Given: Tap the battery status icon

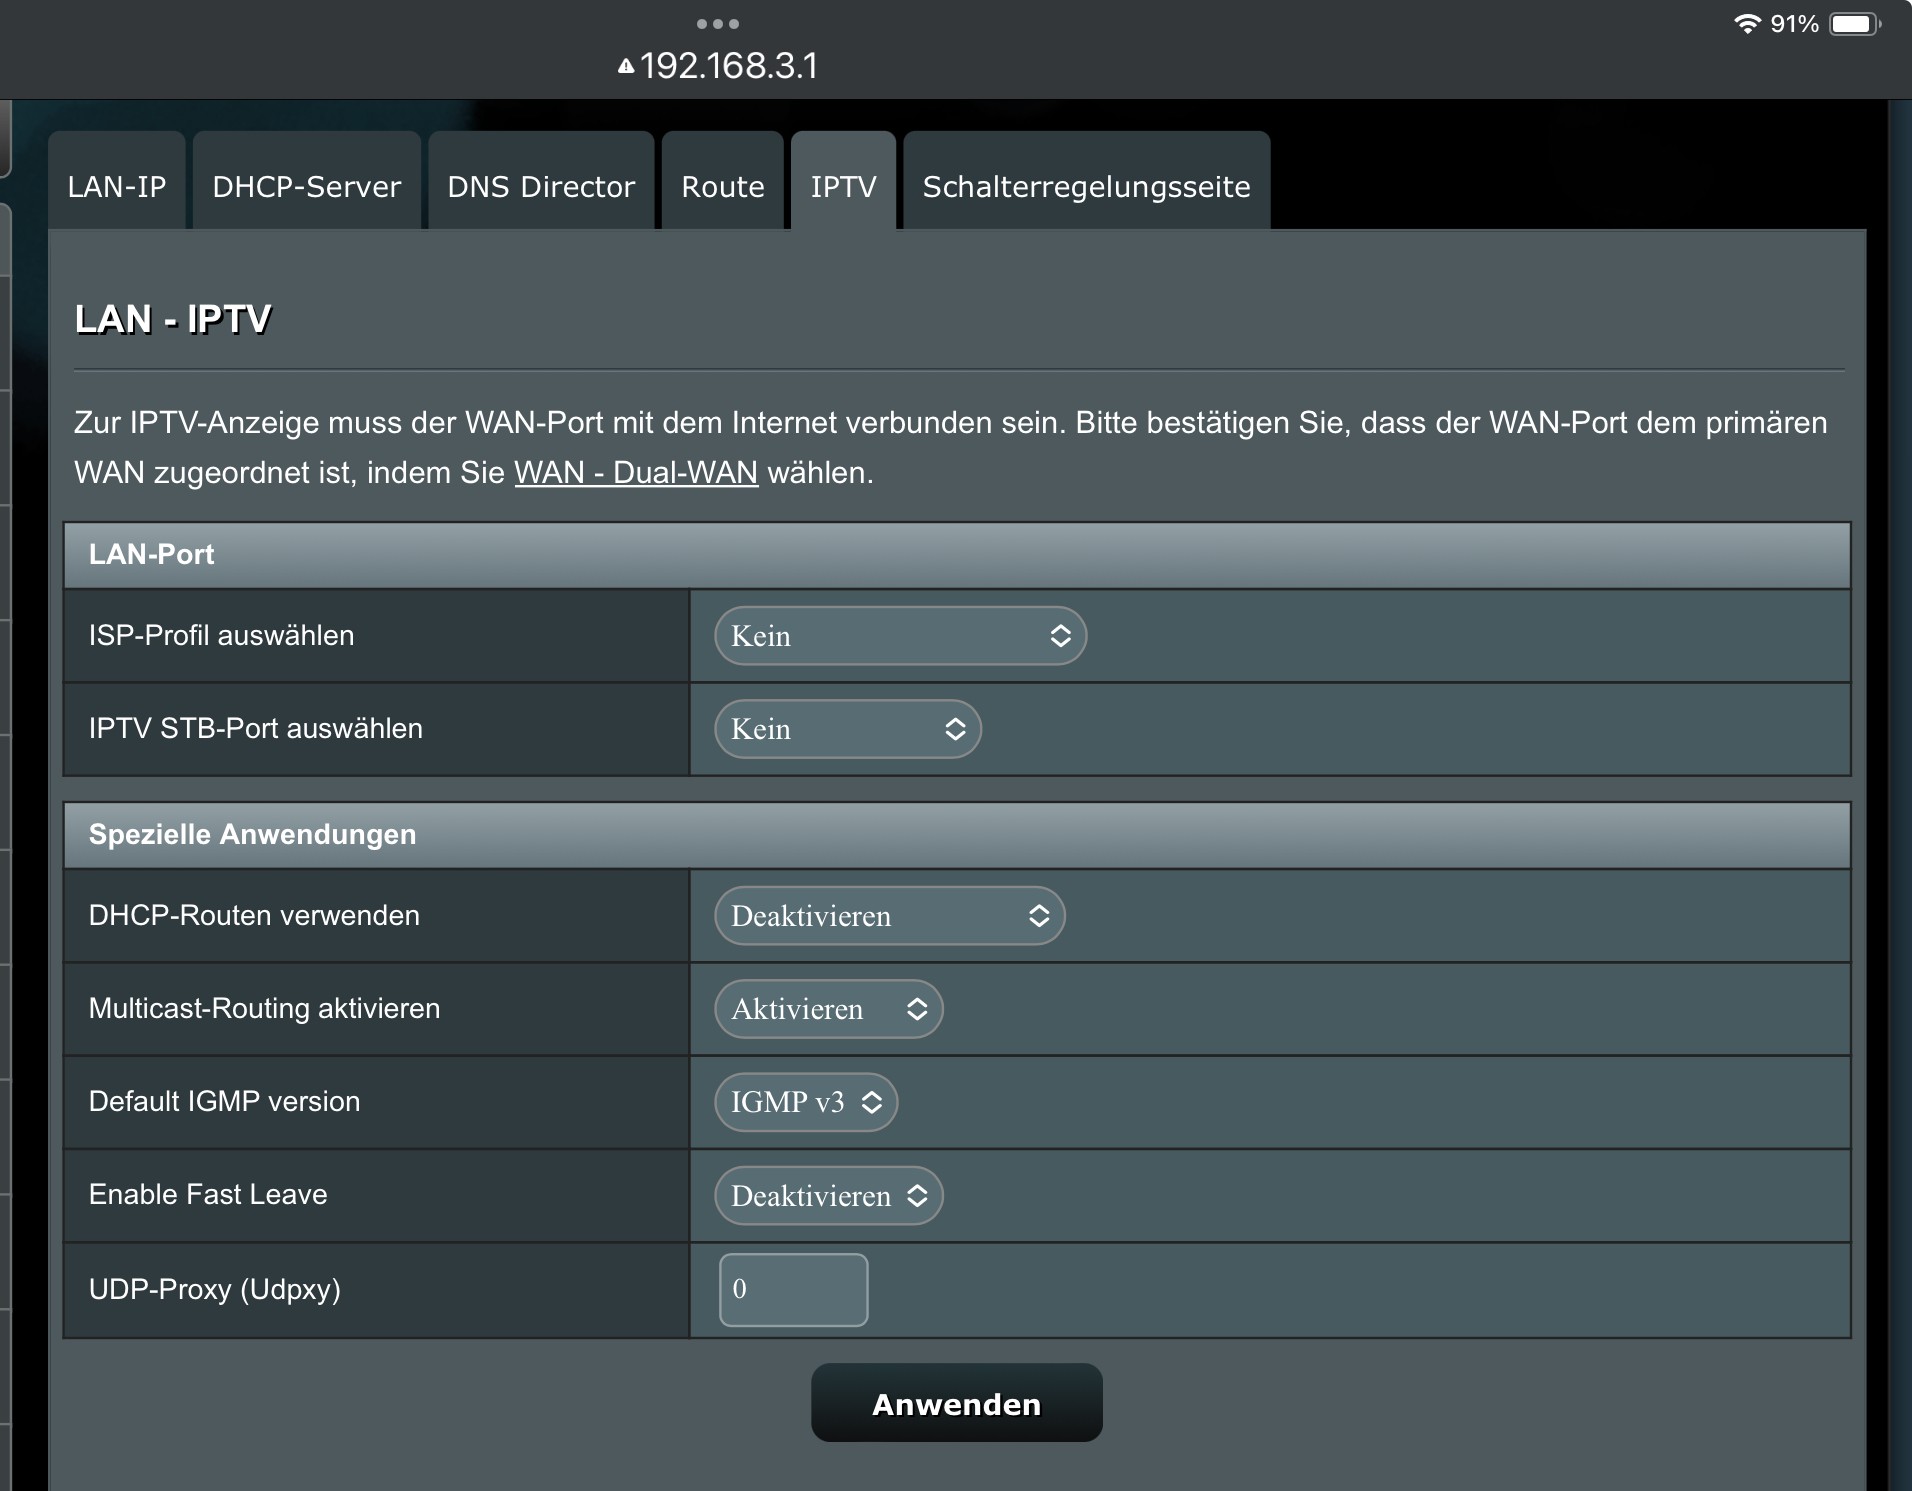Looking at the screenshot, I should [x=1854, y=24].
